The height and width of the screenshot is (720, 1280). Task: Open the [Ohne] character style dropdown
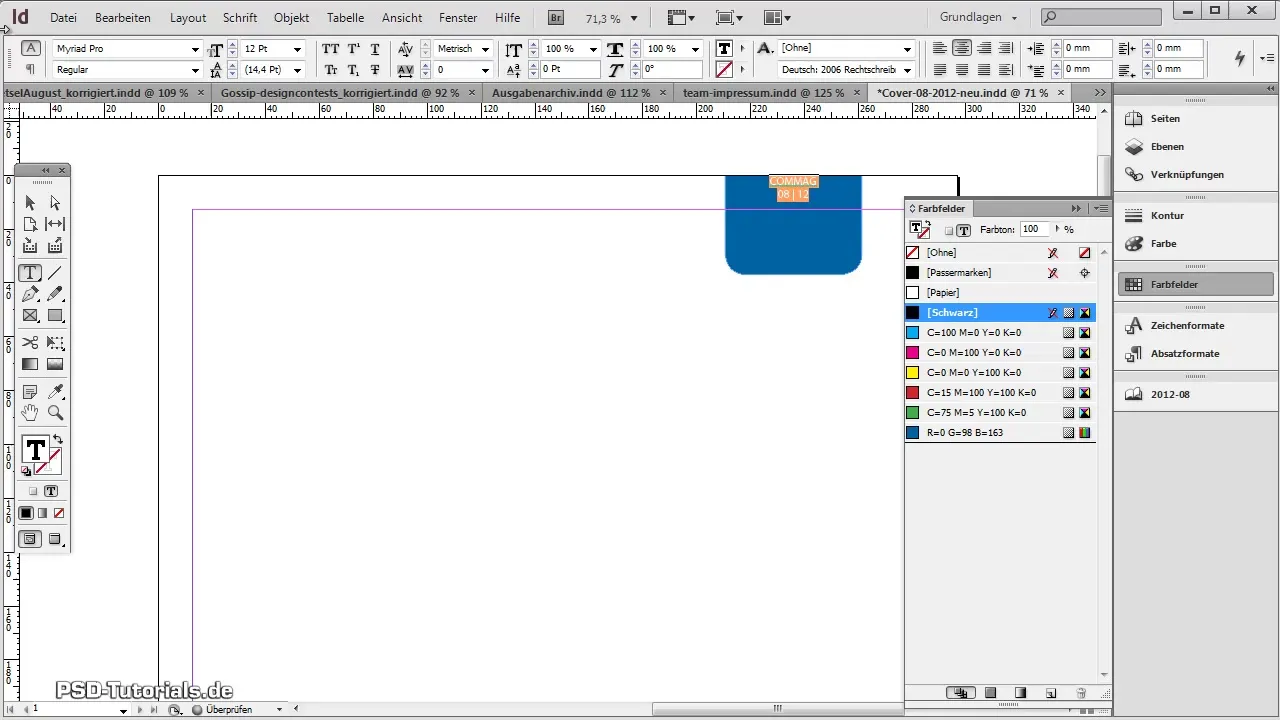tap(907, 49)
